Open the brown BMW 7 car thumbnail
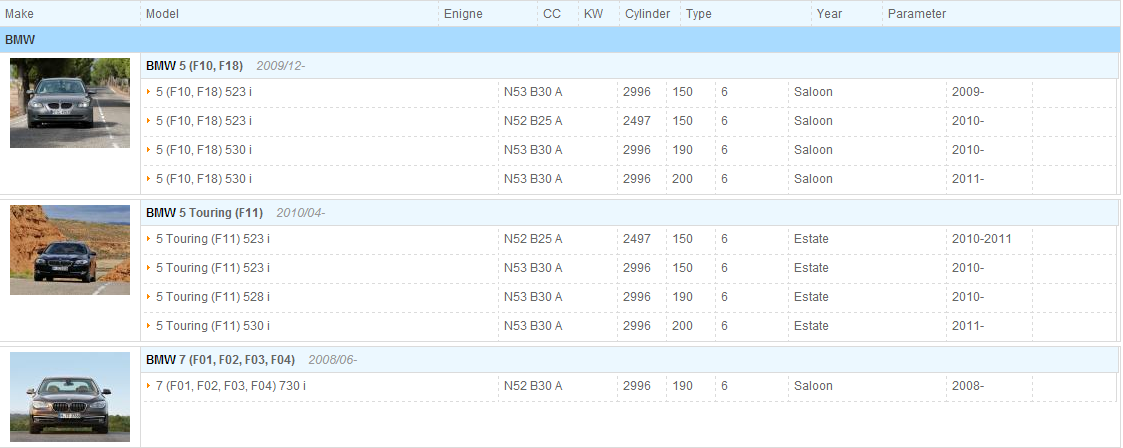Image resolution: width=1123 pixels, height=448 pixels. coord(70,396)
